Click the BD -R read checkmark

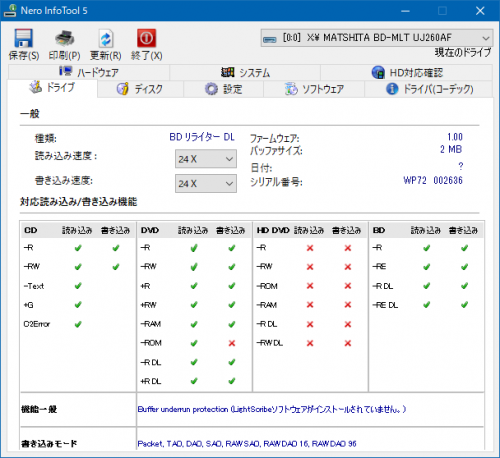pos(427,248)
